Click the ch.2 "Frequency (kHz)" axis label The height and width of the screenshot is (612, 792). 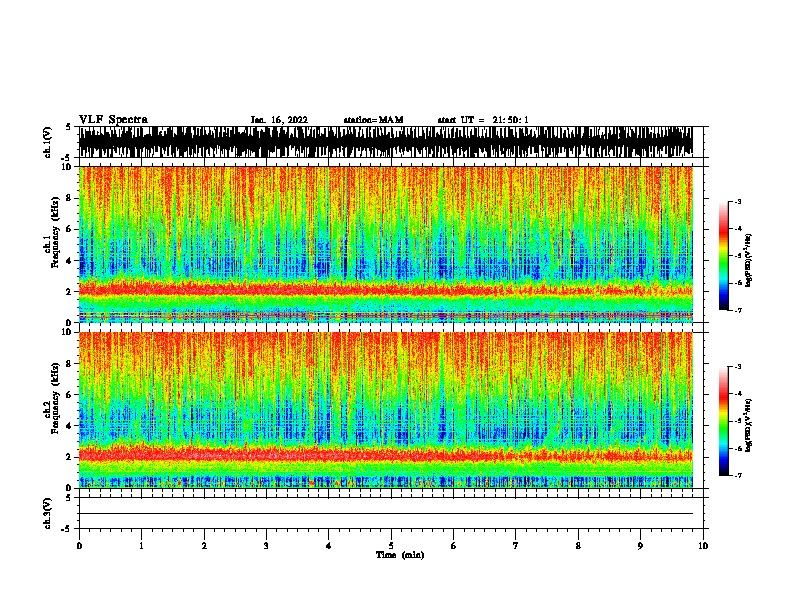(55, 398)
